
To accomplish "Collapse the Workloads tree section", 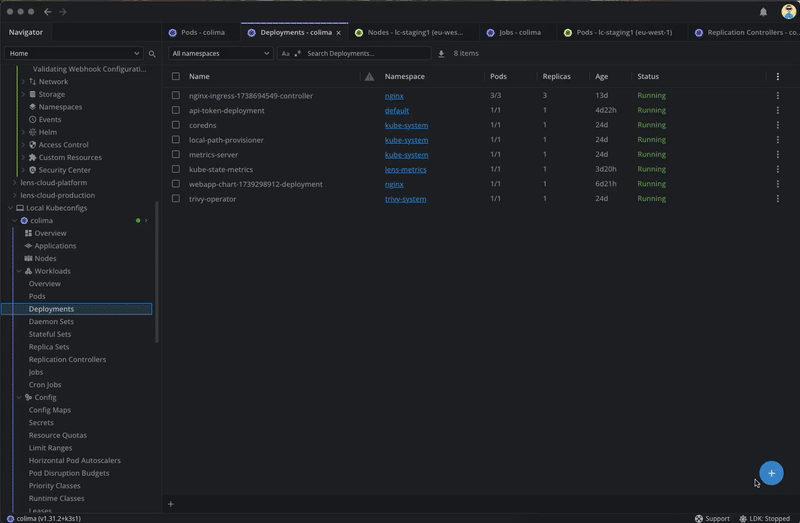I will tap(19, 271).
